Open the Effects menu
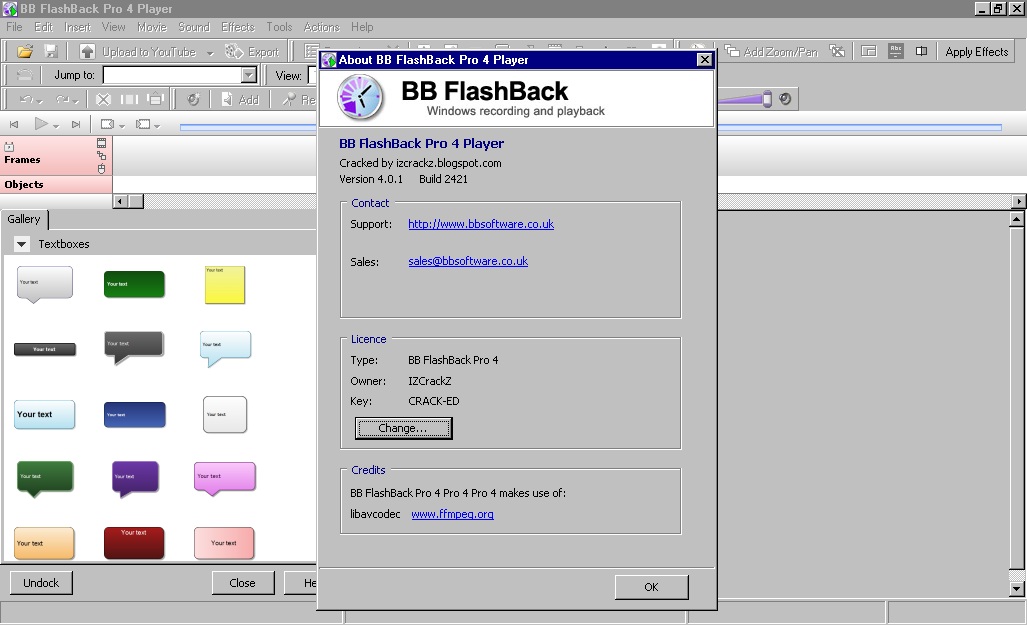The image size is (1027, 626). [x=238, y=27]
